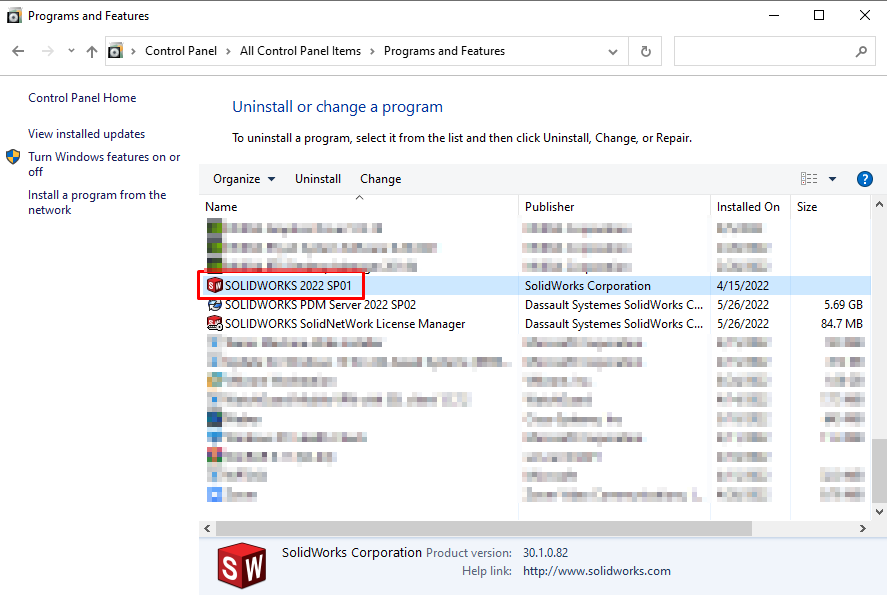Viewport: 887px width, 595px height.
Task: Click the SolidWorks Corporation publisher cell
Action: (x=588, y=286)
